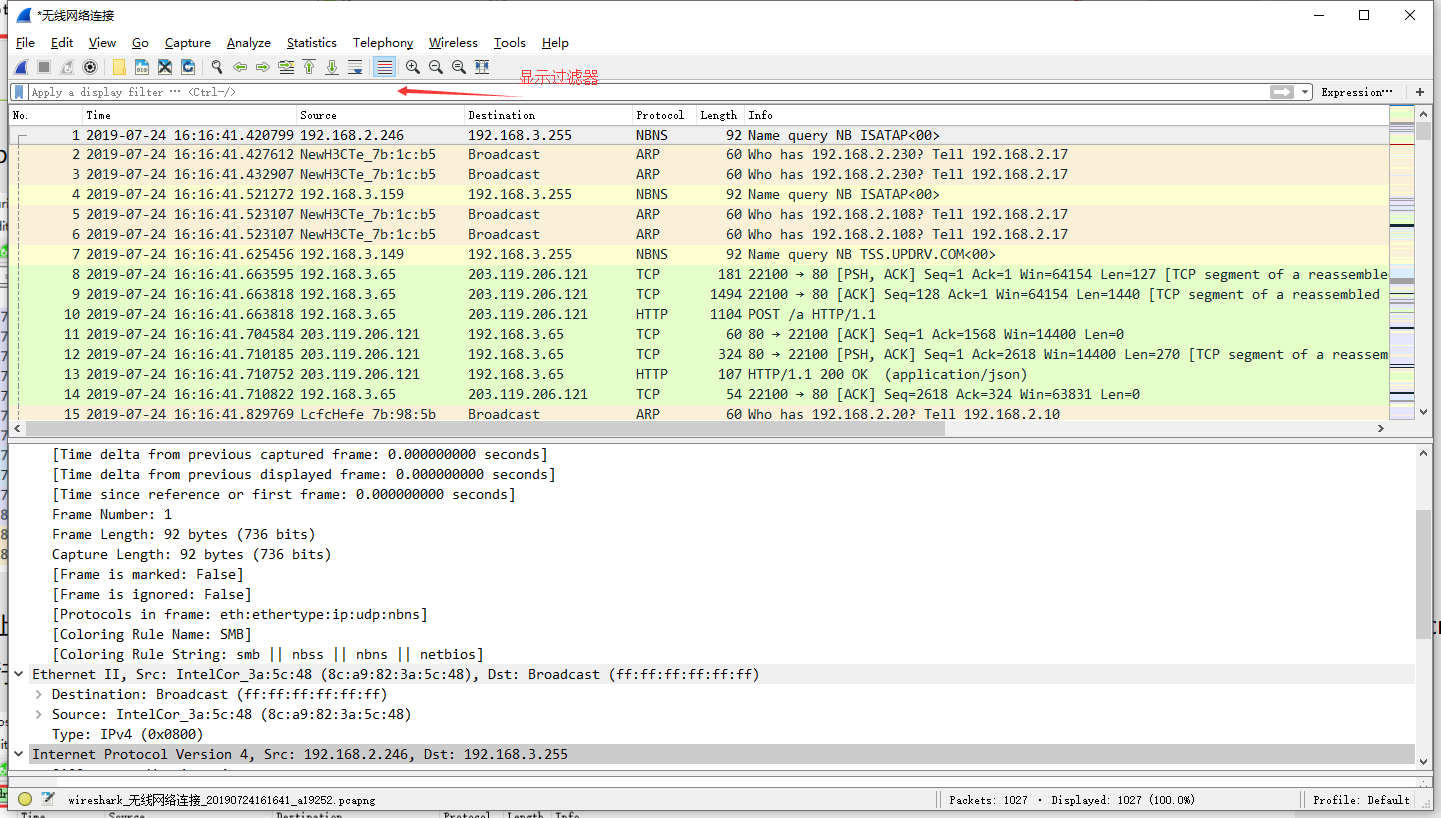Open the Help menu

click(x=555, y=43)
